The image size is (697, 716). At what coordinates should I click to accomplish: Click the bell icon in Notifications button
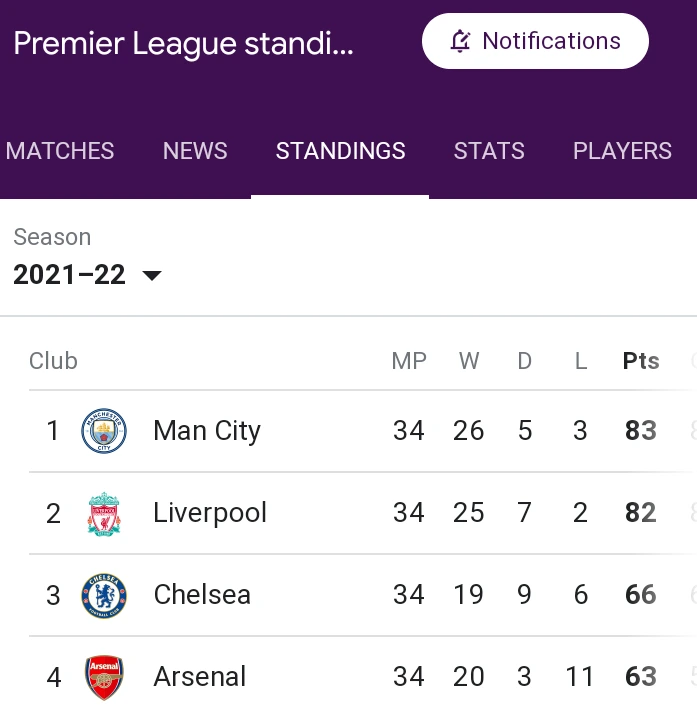point(460,41)
